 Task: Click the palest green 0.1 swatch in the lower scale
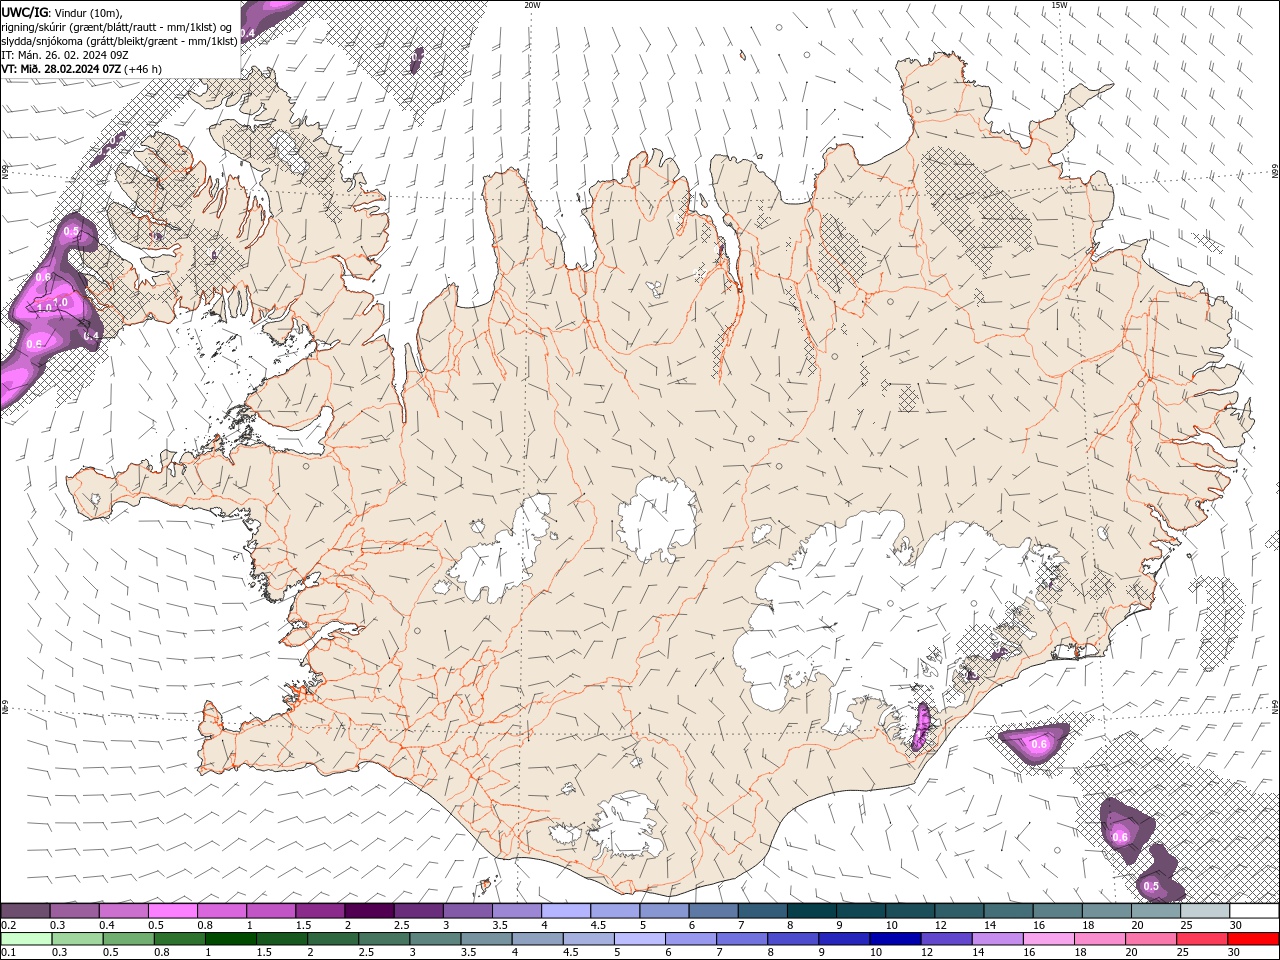tap(26, 939)
